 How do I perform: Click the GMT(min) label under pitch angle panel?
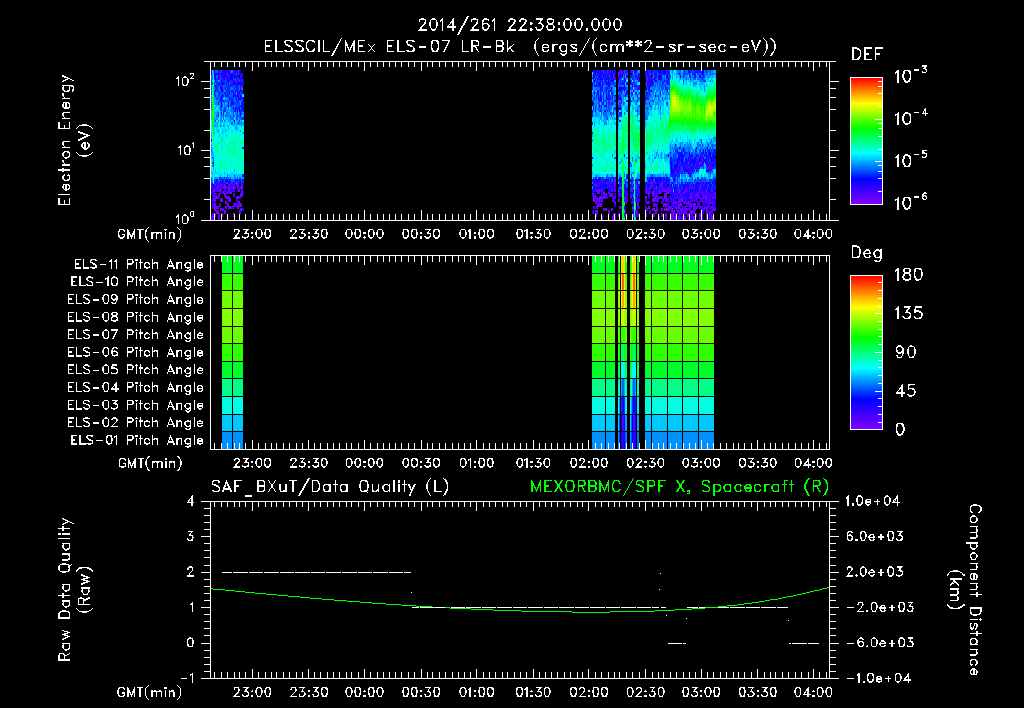pyautogui.click(x=150, y=464)
